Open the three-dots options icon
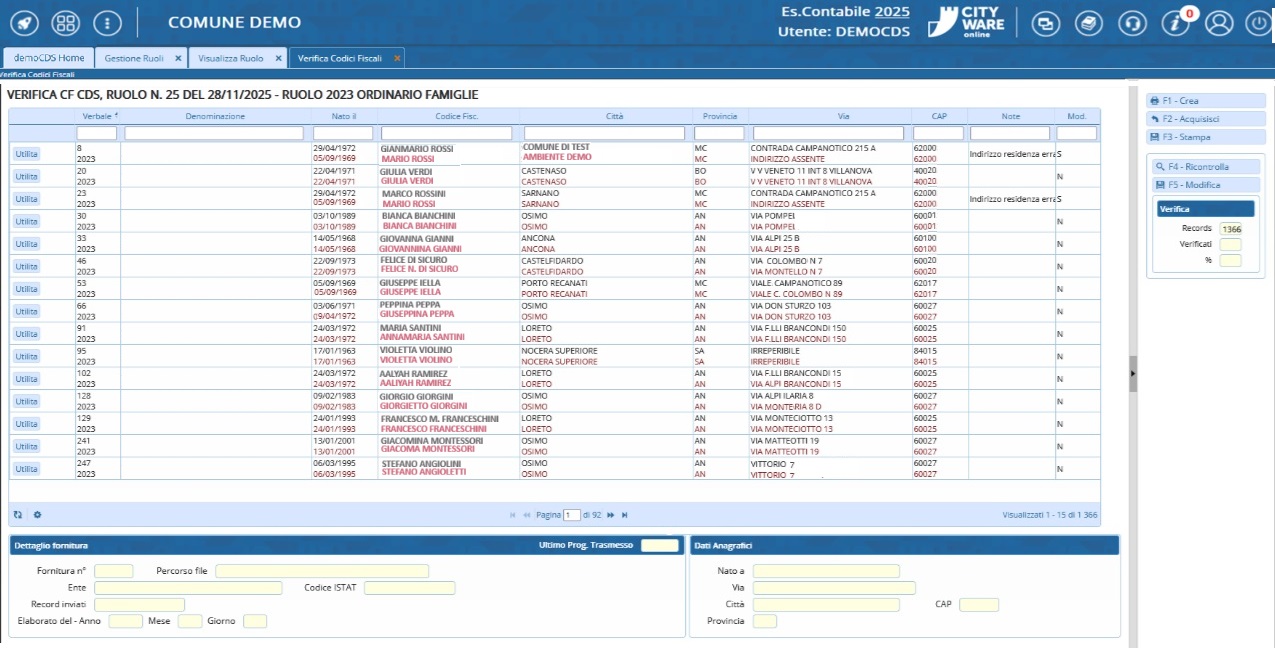This screenshot has height=651, width=1275. [x=106, y=22]
